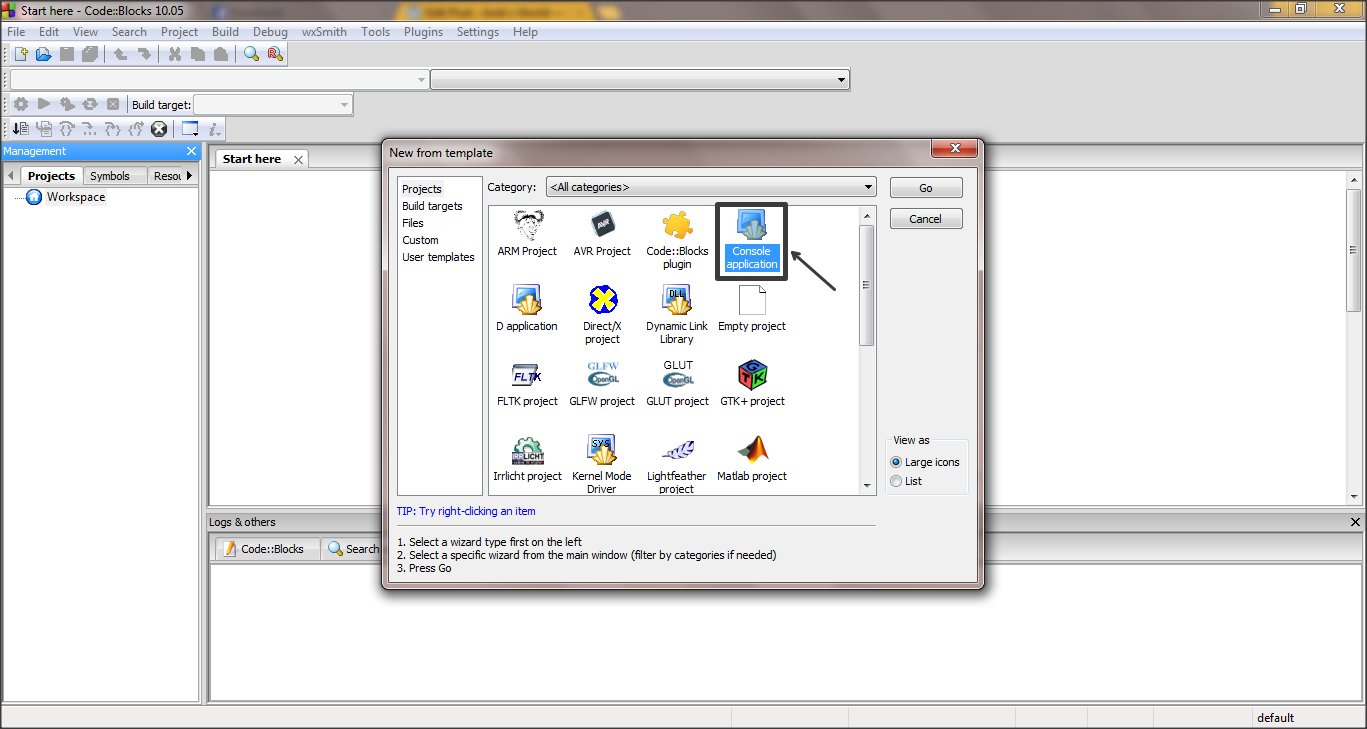Open the Category dropdown

coord(711,187)
